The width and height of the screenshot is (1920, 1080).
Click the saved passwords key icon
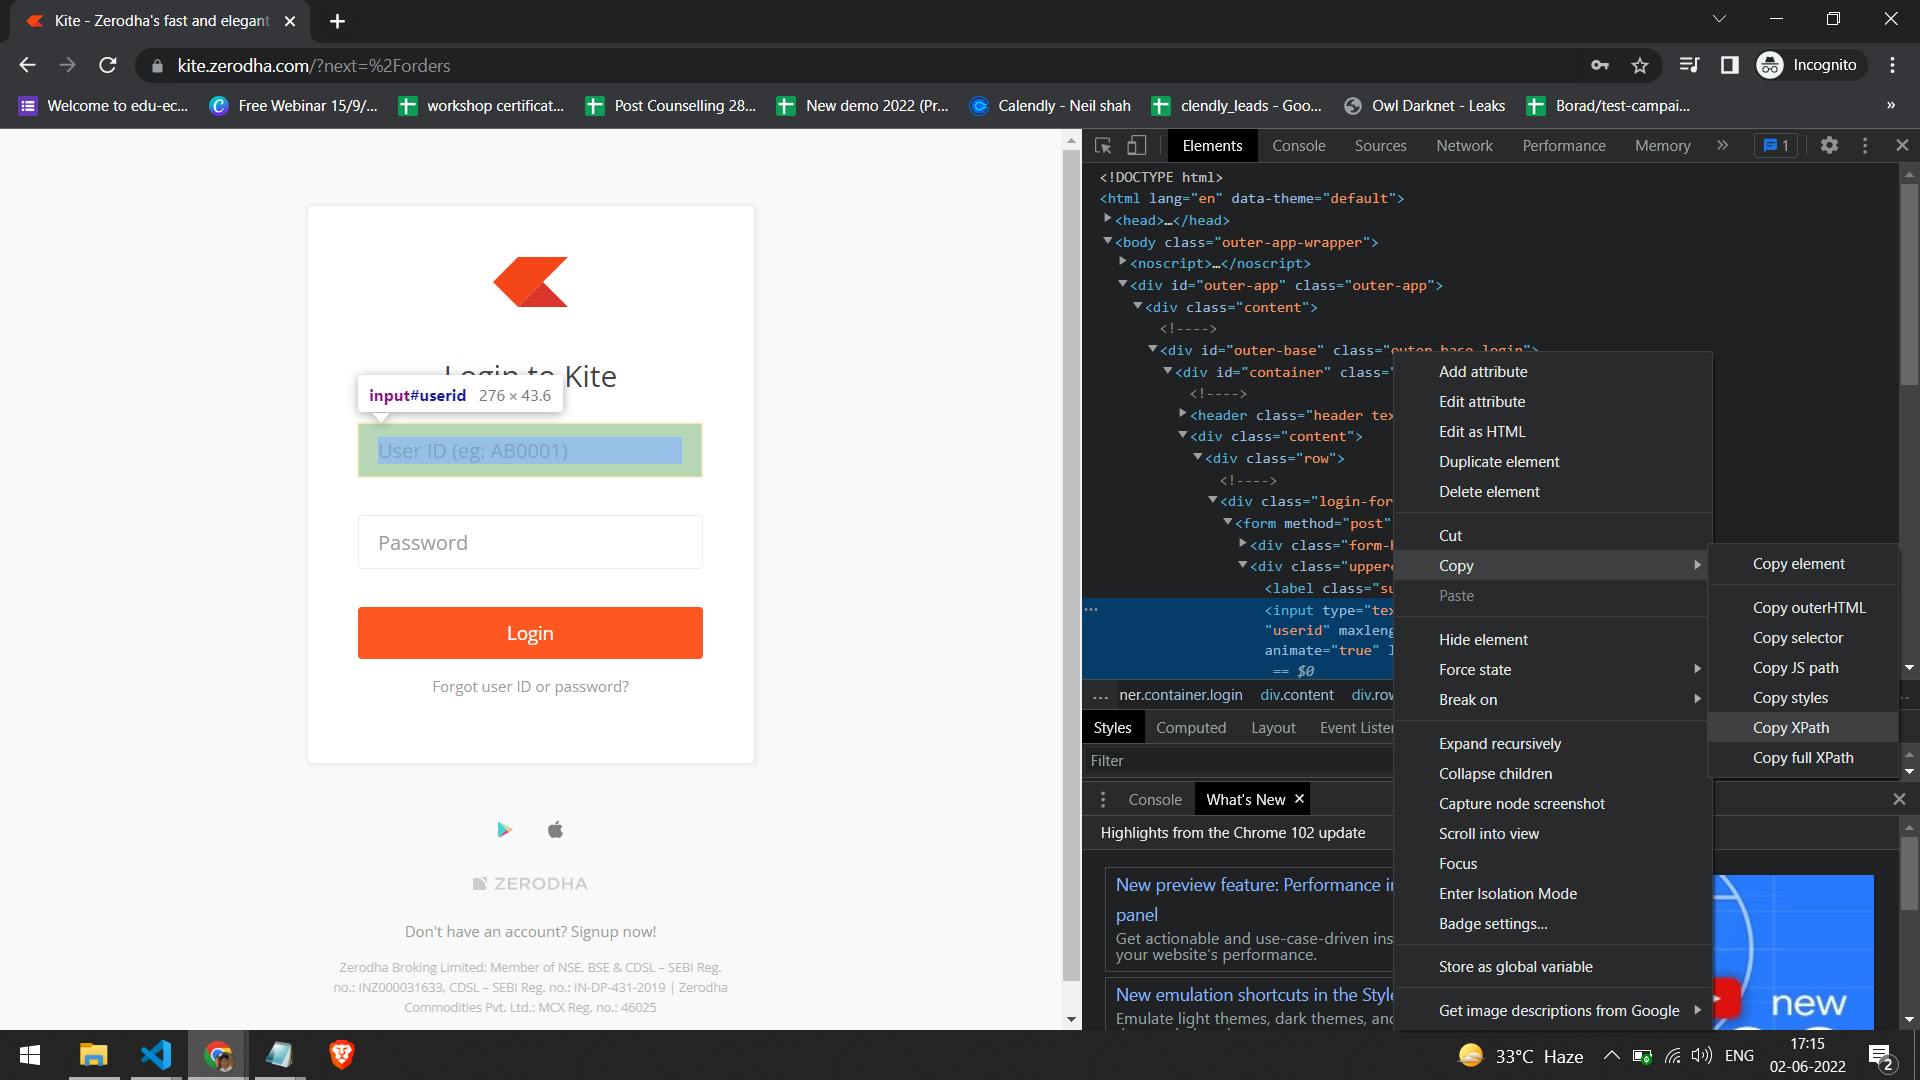[1600, 65]
